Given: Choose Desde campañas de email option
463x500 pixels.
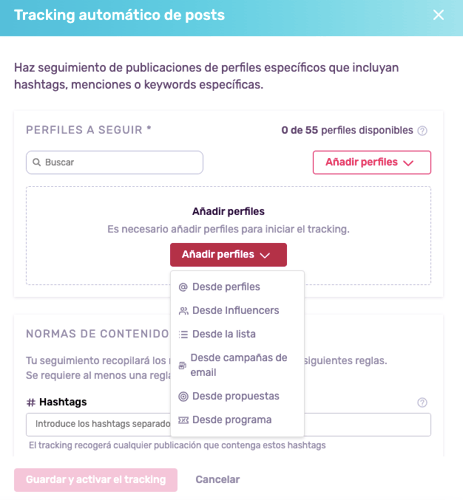Looking at the screenshot, I should [237, 365].
